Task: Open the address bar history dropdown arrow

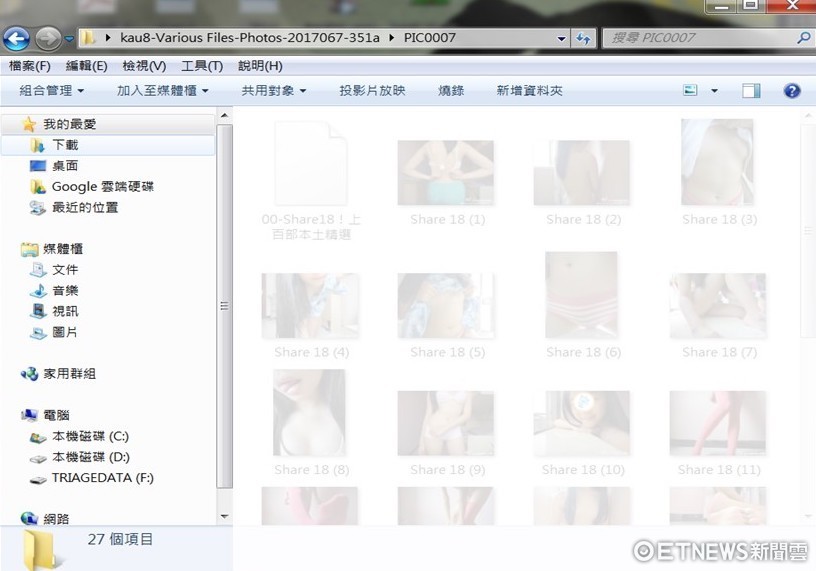Action: click(562, 38)
